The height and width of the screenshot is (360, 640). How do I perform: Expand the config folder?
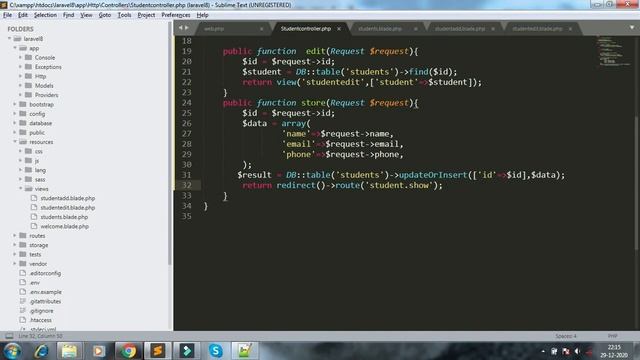coord(15,113)
